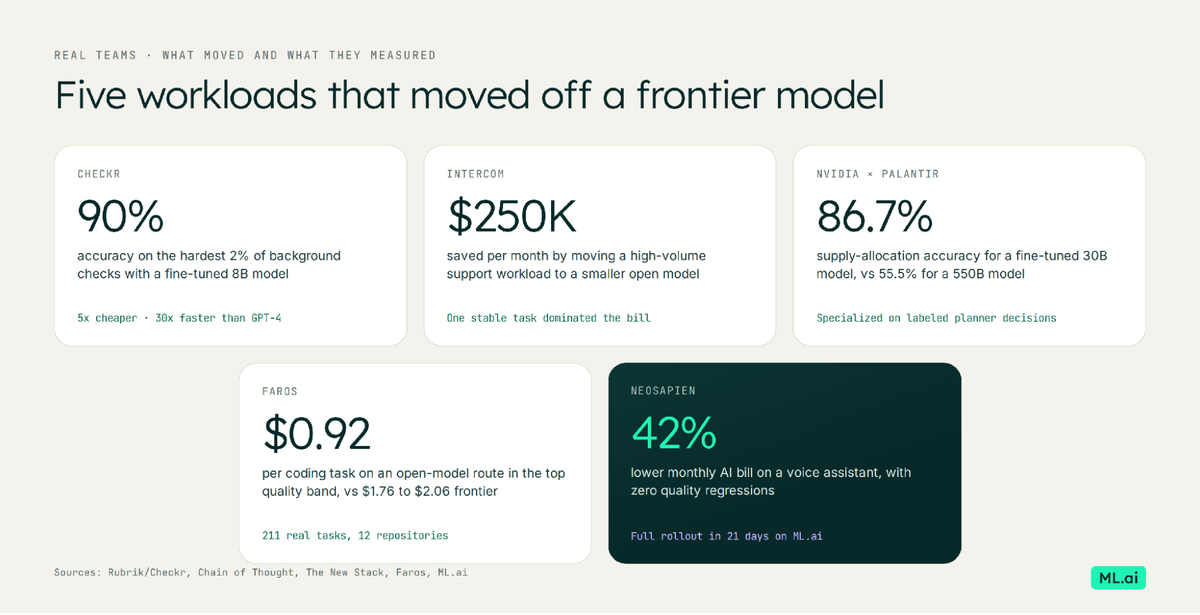The width and height of the screenshot is (1200, 615).
Task: Click the slide headline about five workloads
Action: (x=469, y=95)
